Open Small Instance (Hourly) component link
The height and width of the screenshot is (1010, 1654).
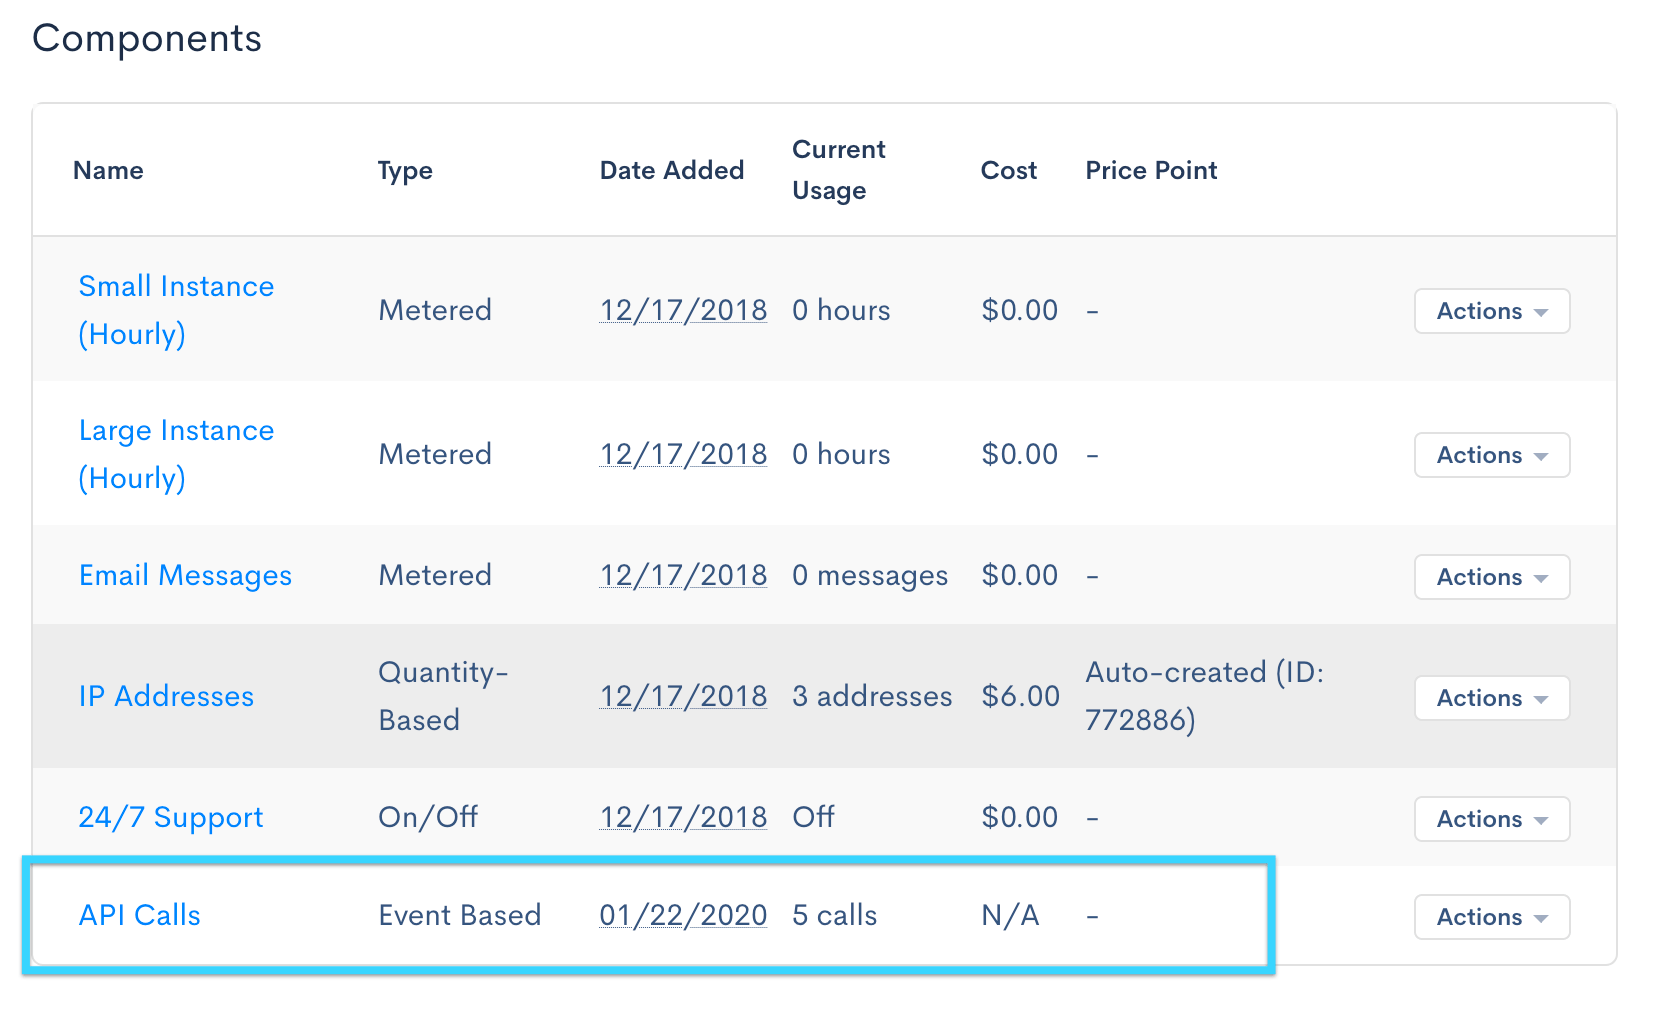click(176, 309)
